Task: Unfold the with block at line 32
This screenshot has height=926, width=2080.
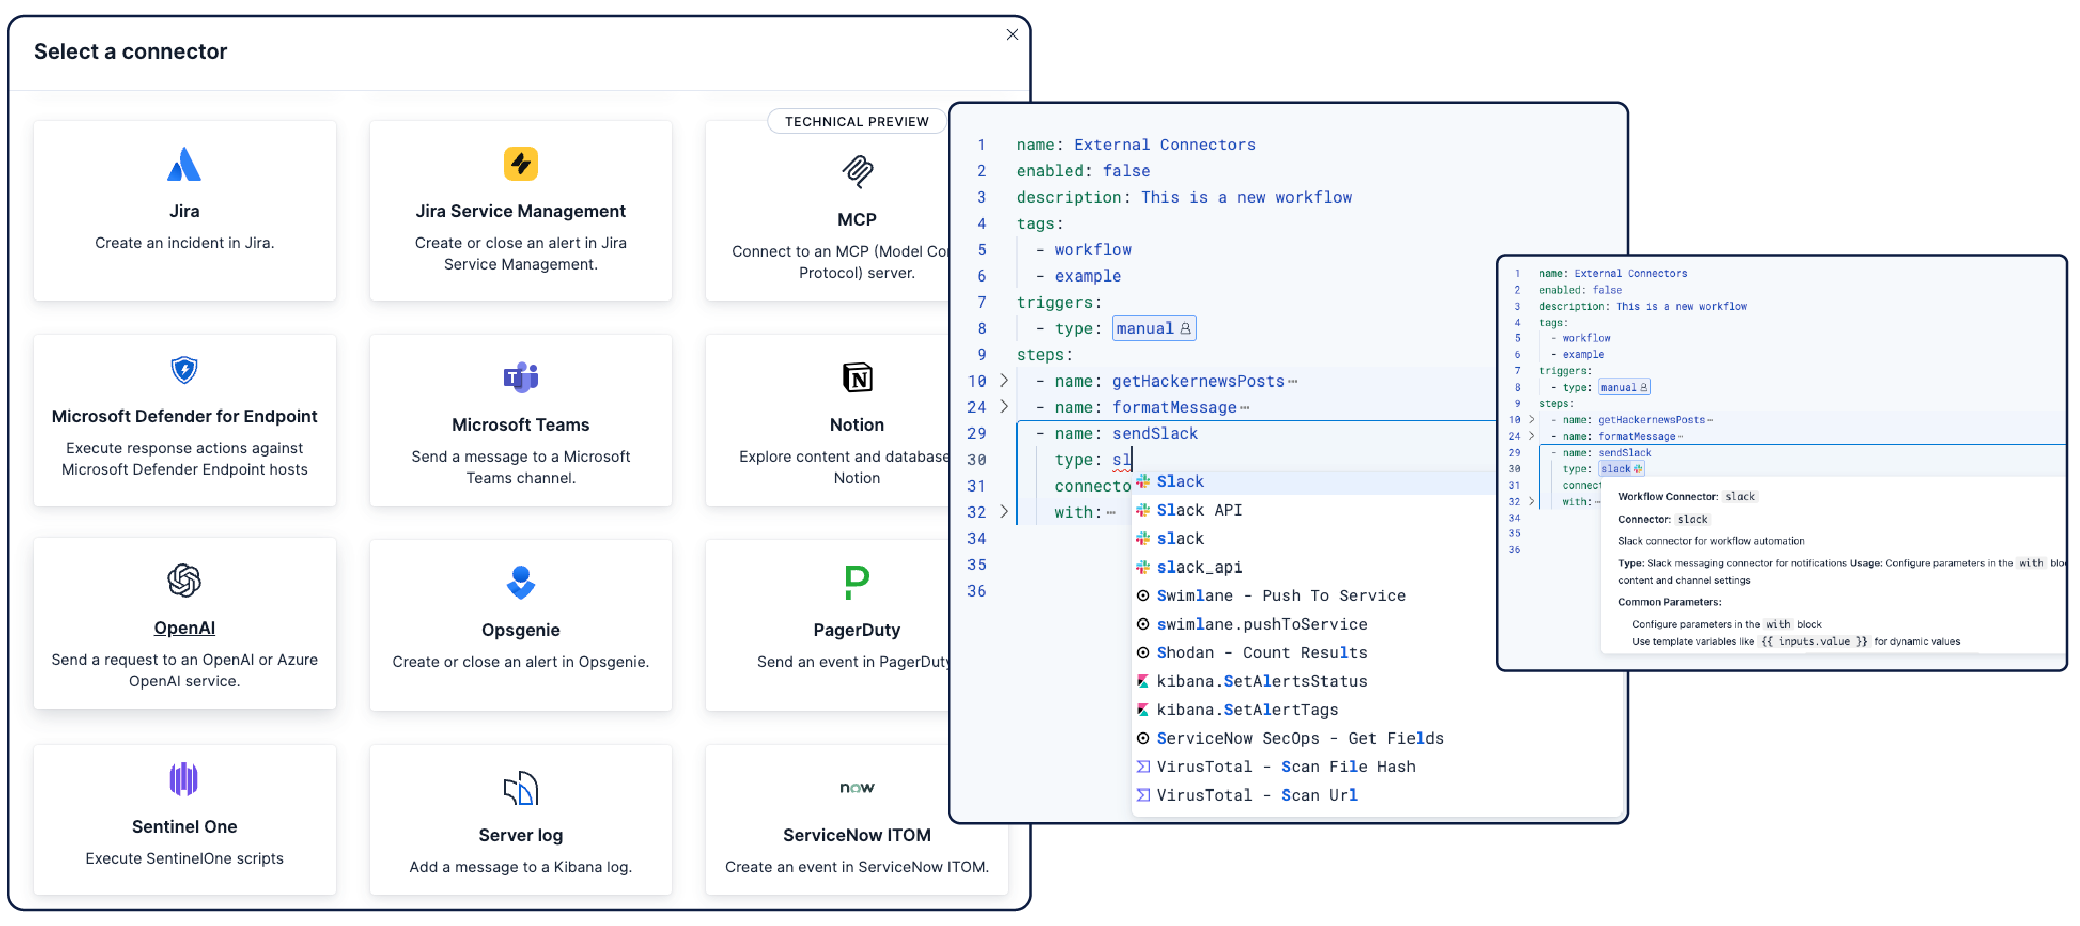Action: (x=1004, y=512)
